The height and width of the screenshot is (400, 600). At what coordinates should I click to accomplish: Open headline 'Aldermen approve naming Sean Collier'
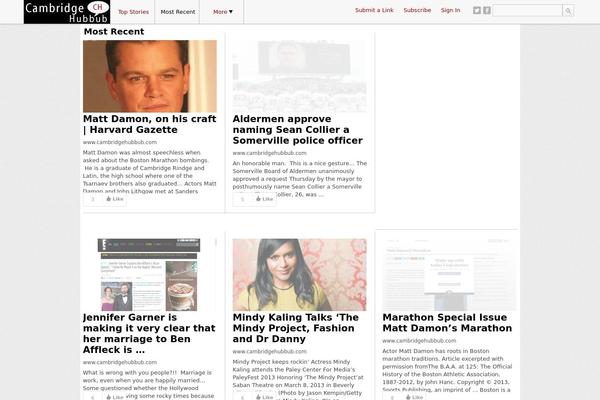point(298,130)
